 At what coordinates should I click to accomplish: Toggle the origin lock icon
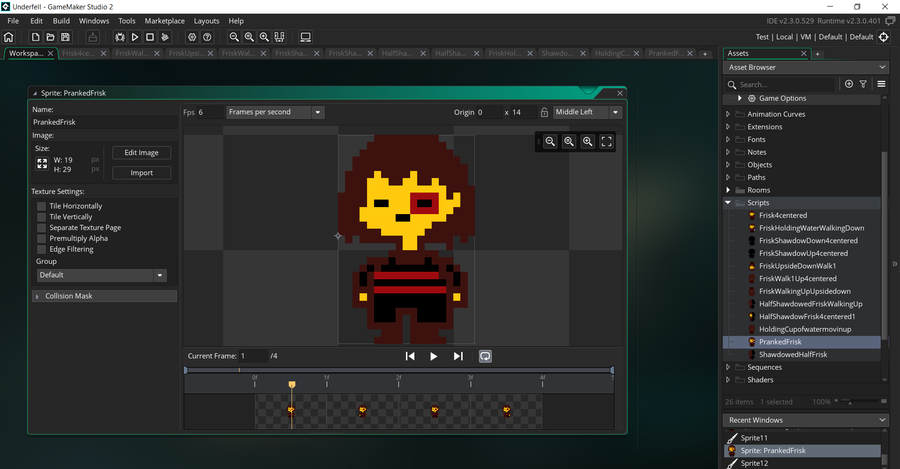(x=544, y=113)
